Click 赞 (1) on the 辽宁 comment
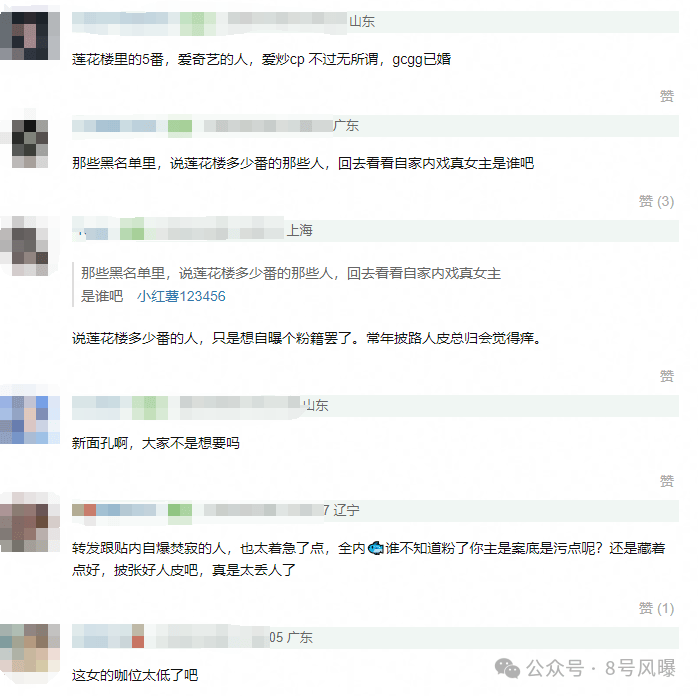The height and width of the screenshot is (696, 698). pos(656,608)
